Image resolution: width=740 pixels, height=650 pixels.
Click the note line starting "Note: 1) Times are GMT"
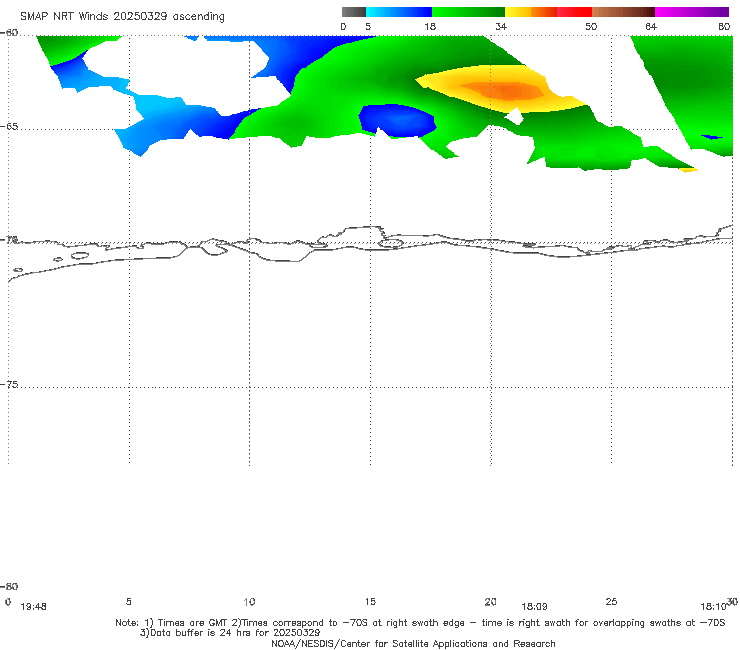tap(420, 623)
